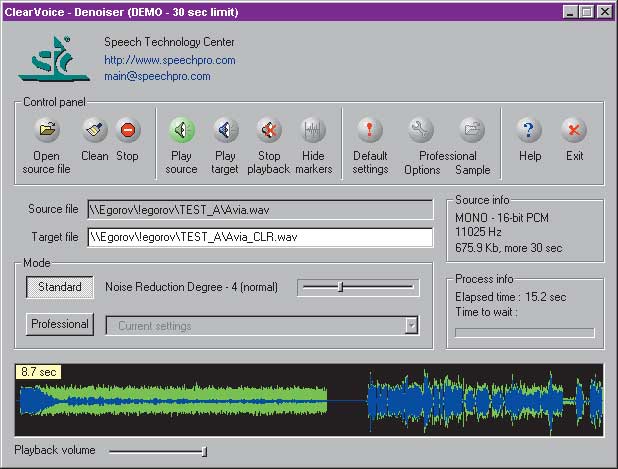Close the ClearVoice window
Viewport: 618px width, 469px height.
(x=604, y=12)
